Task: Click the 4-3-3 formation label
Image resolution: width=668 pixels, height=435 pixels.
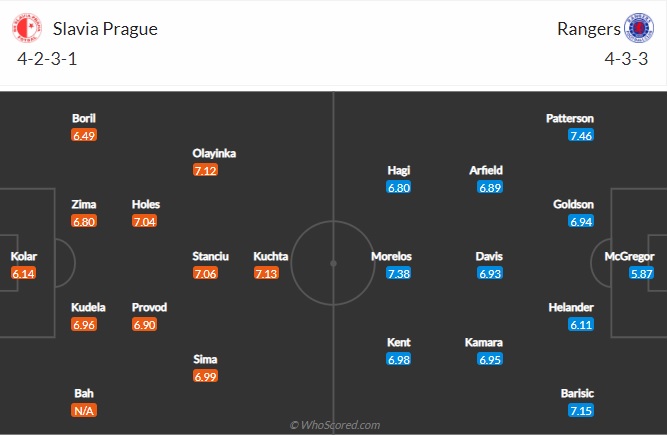Action: click(626, 59)
